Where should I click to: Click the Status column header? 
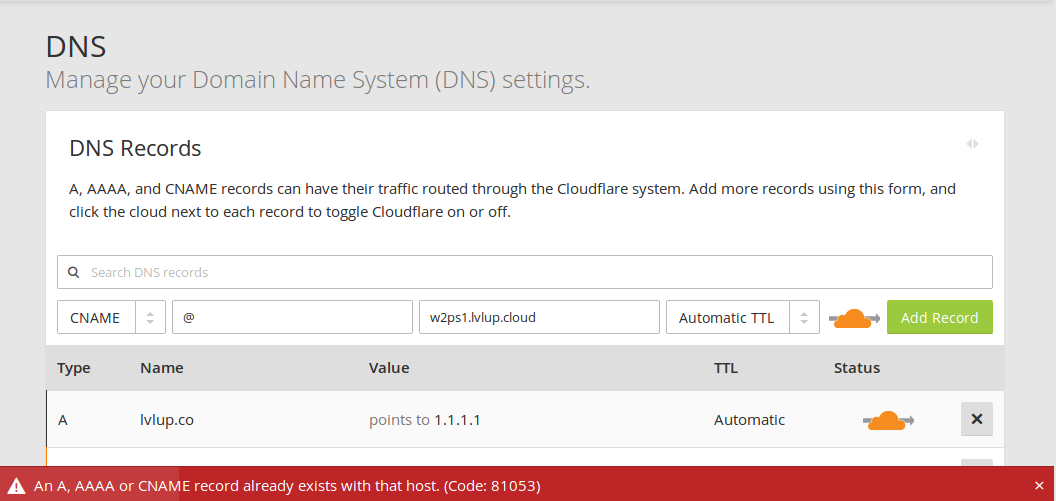point(856,368)
